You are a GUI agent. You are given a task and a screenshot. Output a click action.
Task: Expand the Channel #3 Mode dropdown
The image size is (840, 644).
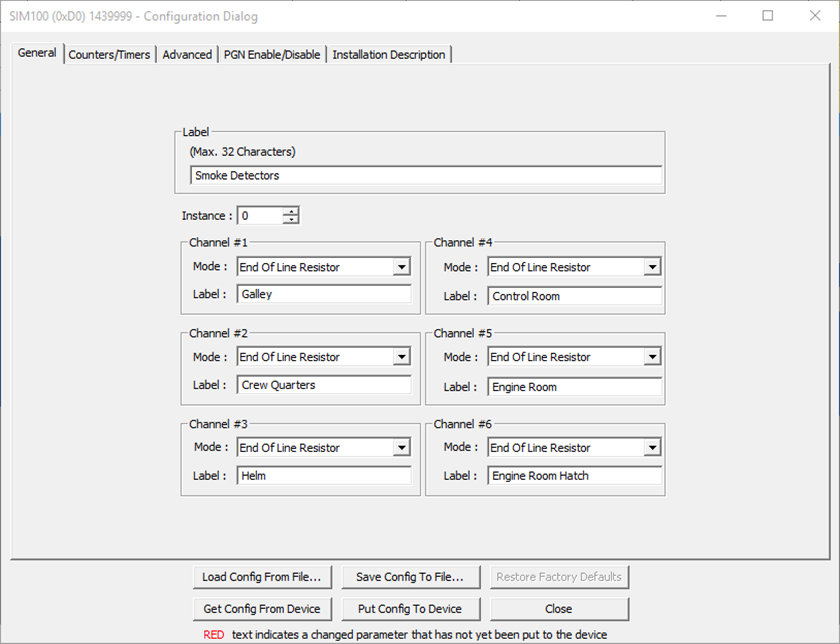[x=401, y=448]
